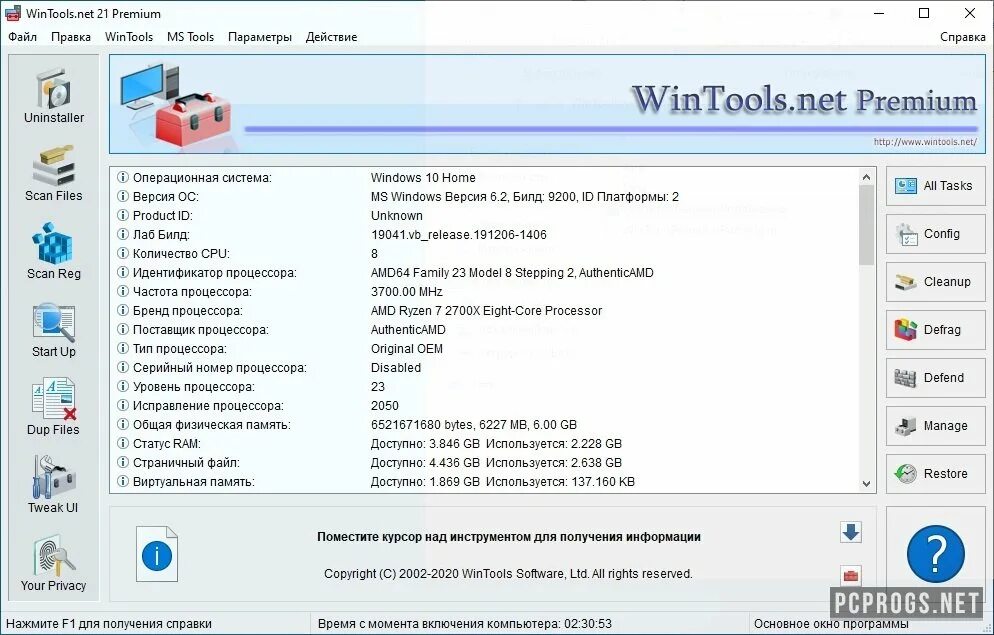
Task: Open the Your Privacy tool
Action: click(x=54, y=564)
